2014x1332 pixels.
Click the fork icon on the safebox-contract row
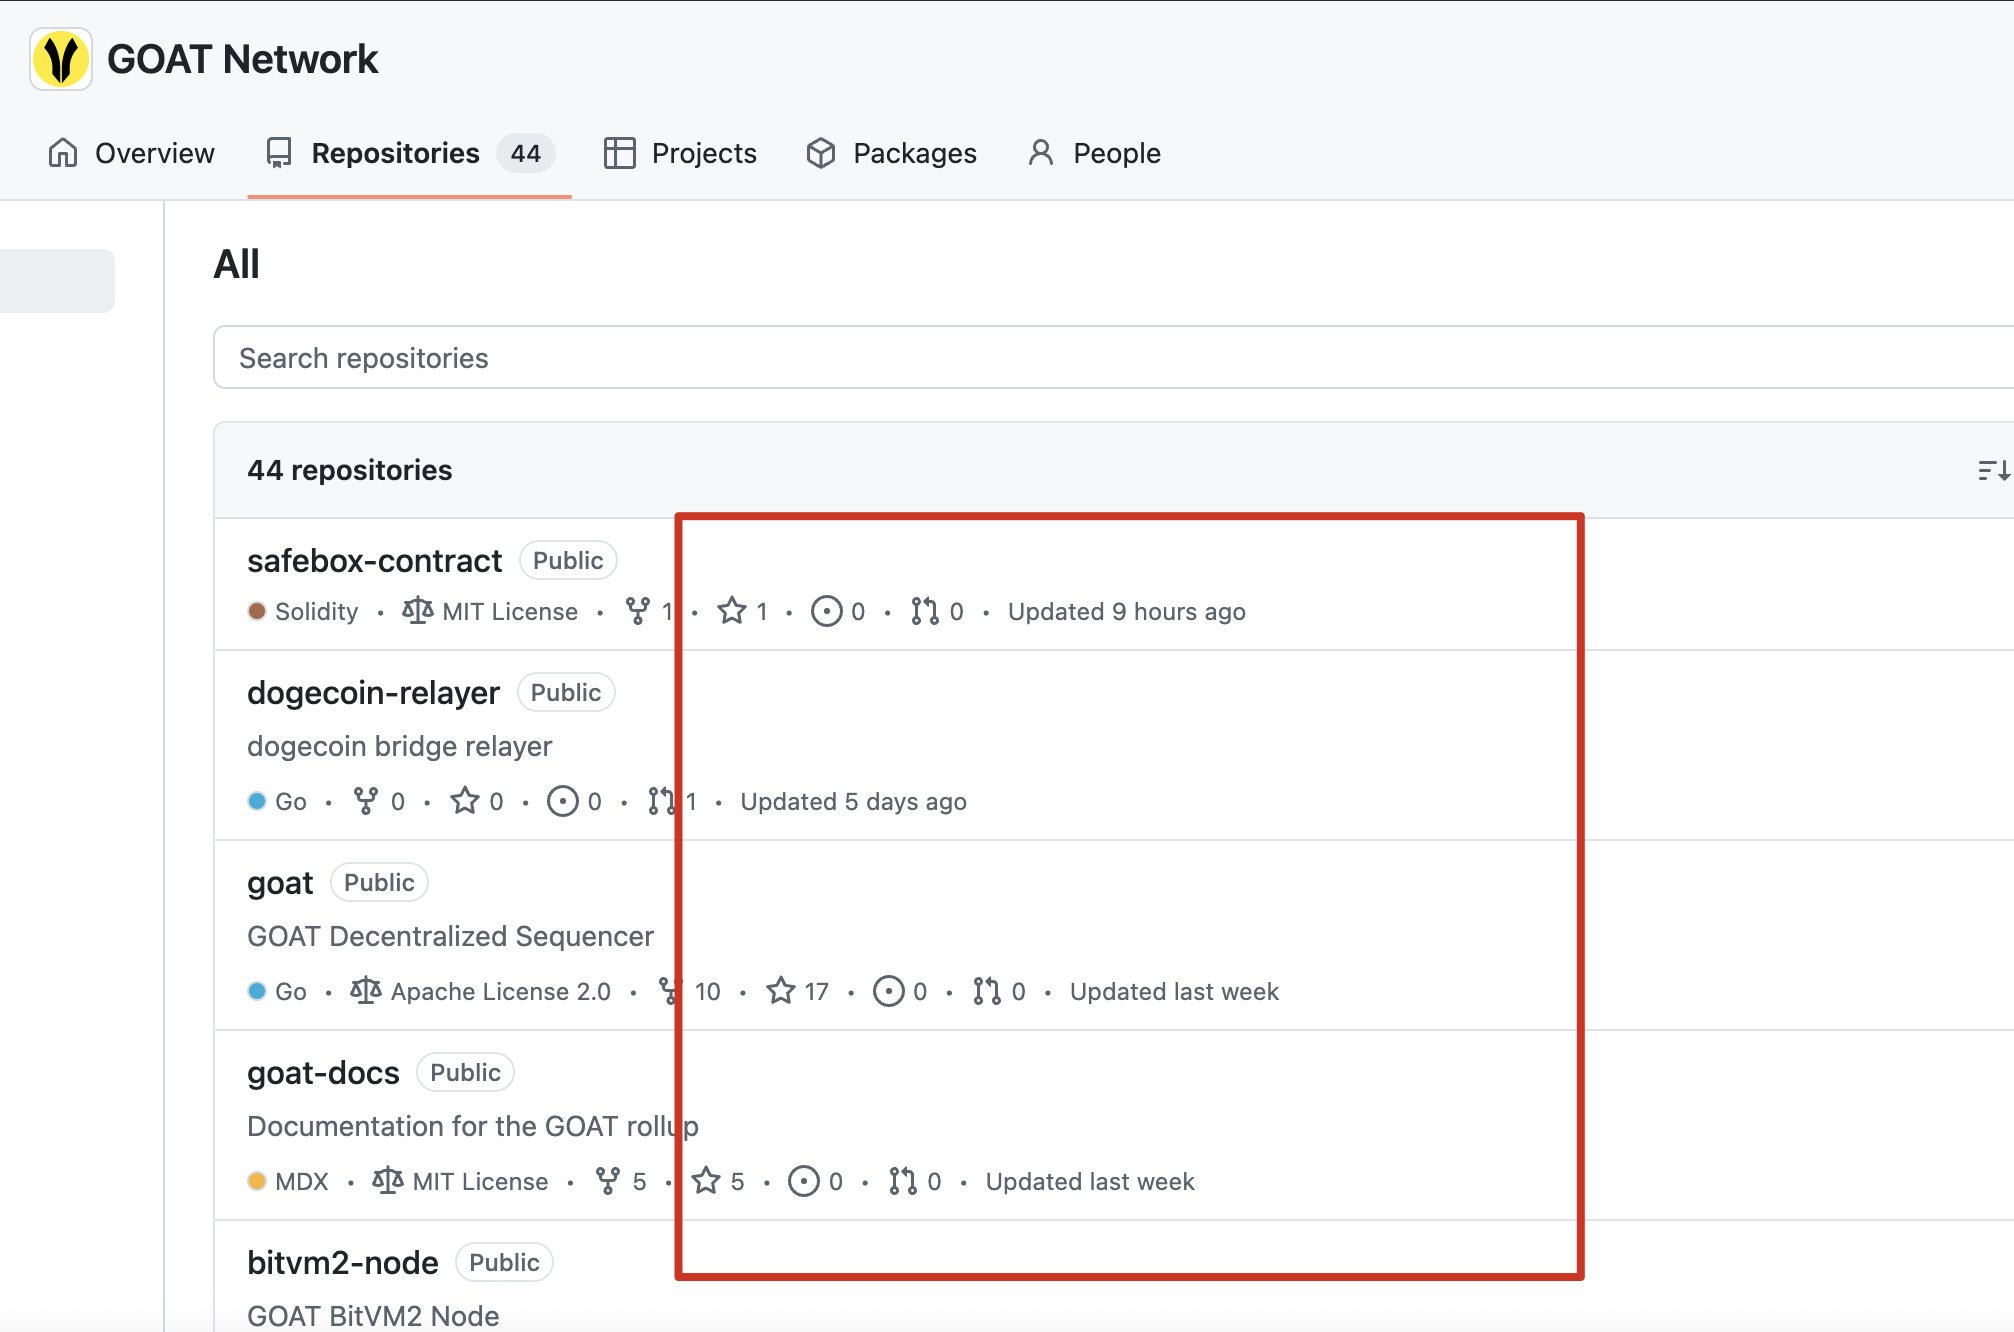(637, 611)
